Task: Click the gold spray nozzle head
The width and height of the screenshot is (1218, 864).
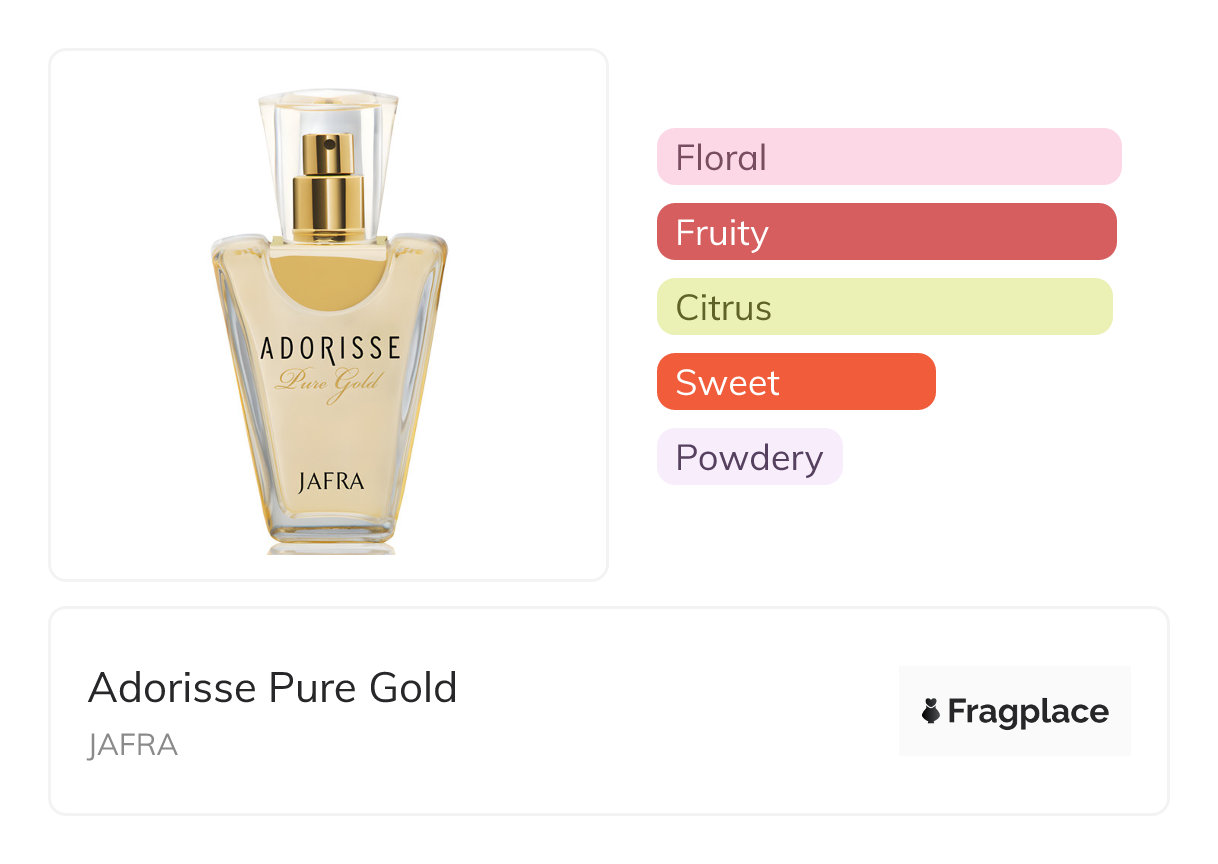Action: click(x=329, y=153)
